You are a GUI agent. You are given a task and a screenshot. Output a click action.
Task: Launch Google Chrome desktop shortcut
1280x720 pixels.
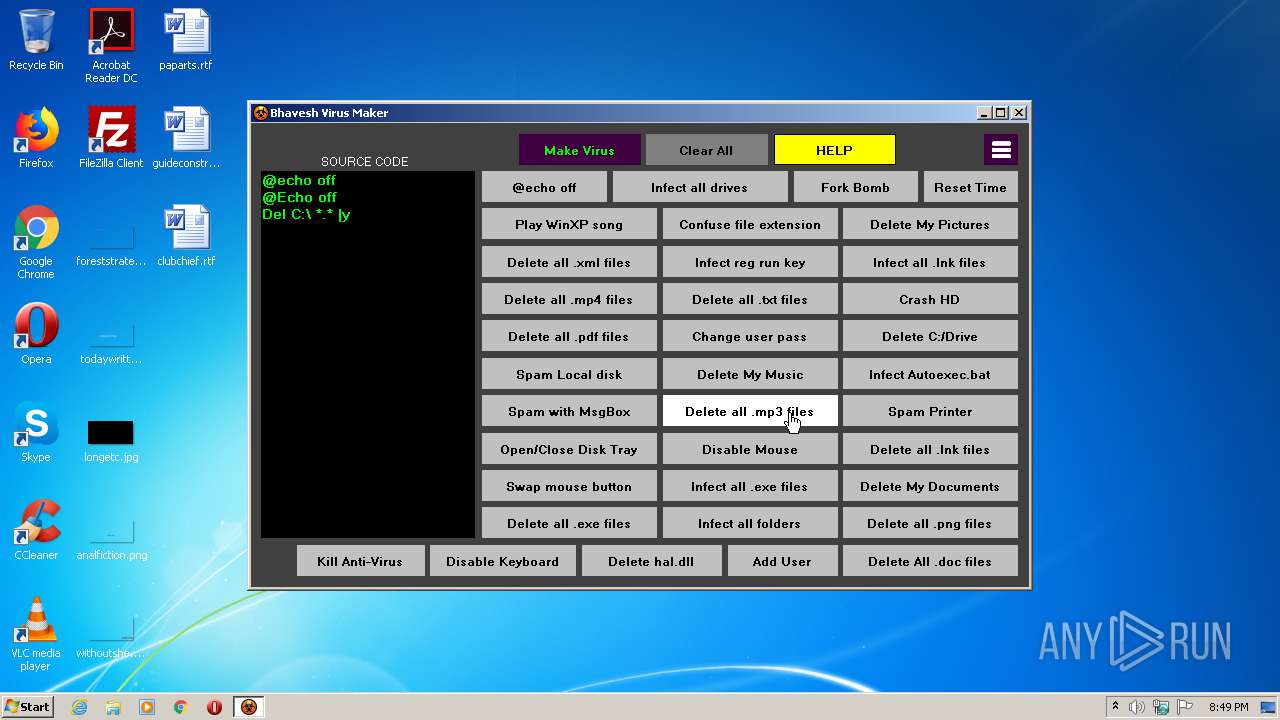pyautogui.click(x=36, y=242)
